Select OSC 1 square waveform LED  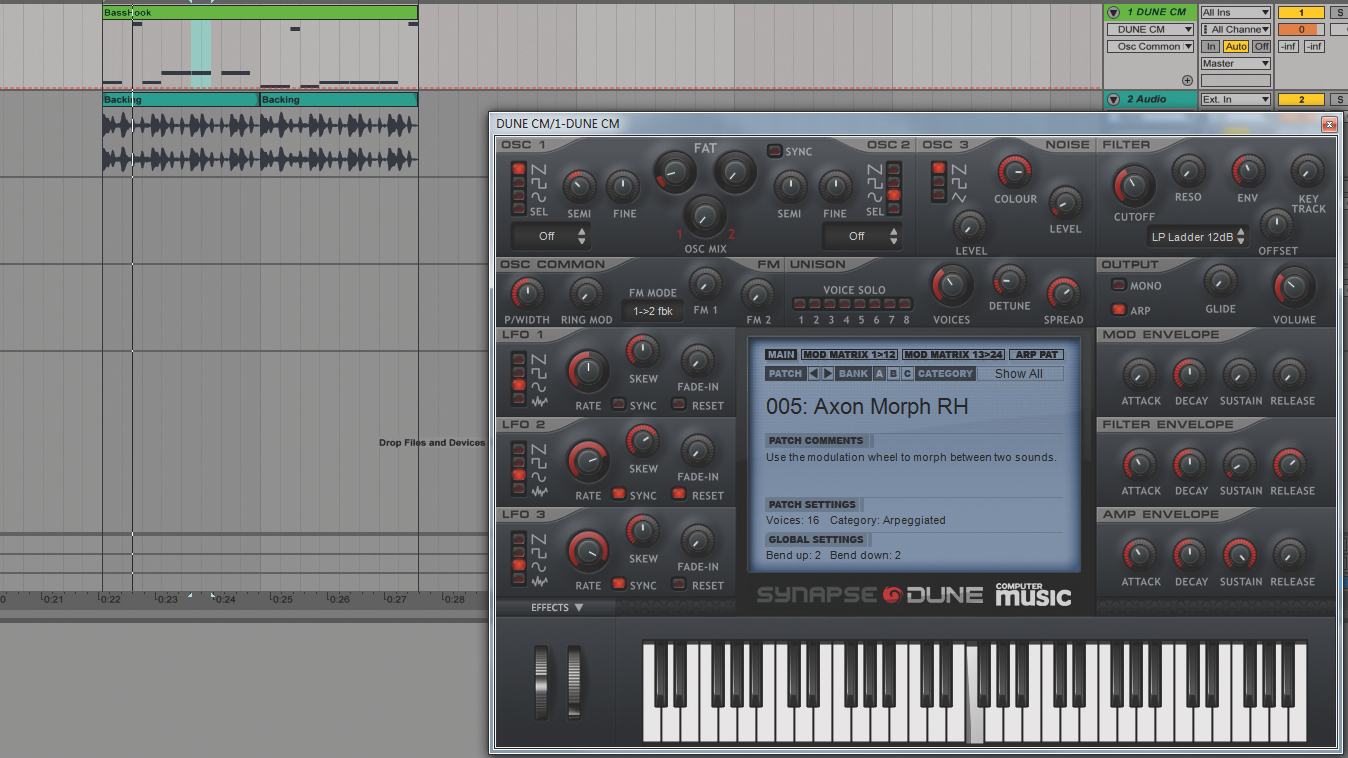518,183
